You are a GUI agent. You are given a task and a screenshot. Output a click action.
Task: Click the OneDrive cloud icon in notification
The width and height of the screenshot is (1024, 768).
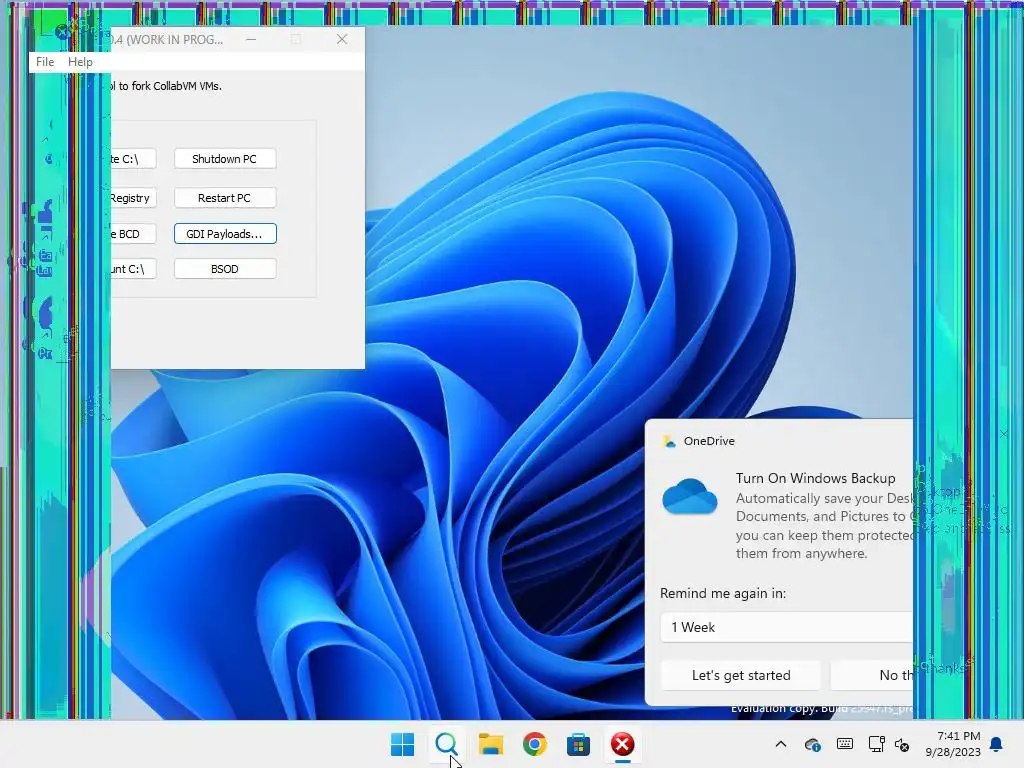pyautogui.click(x=690, y=496)
